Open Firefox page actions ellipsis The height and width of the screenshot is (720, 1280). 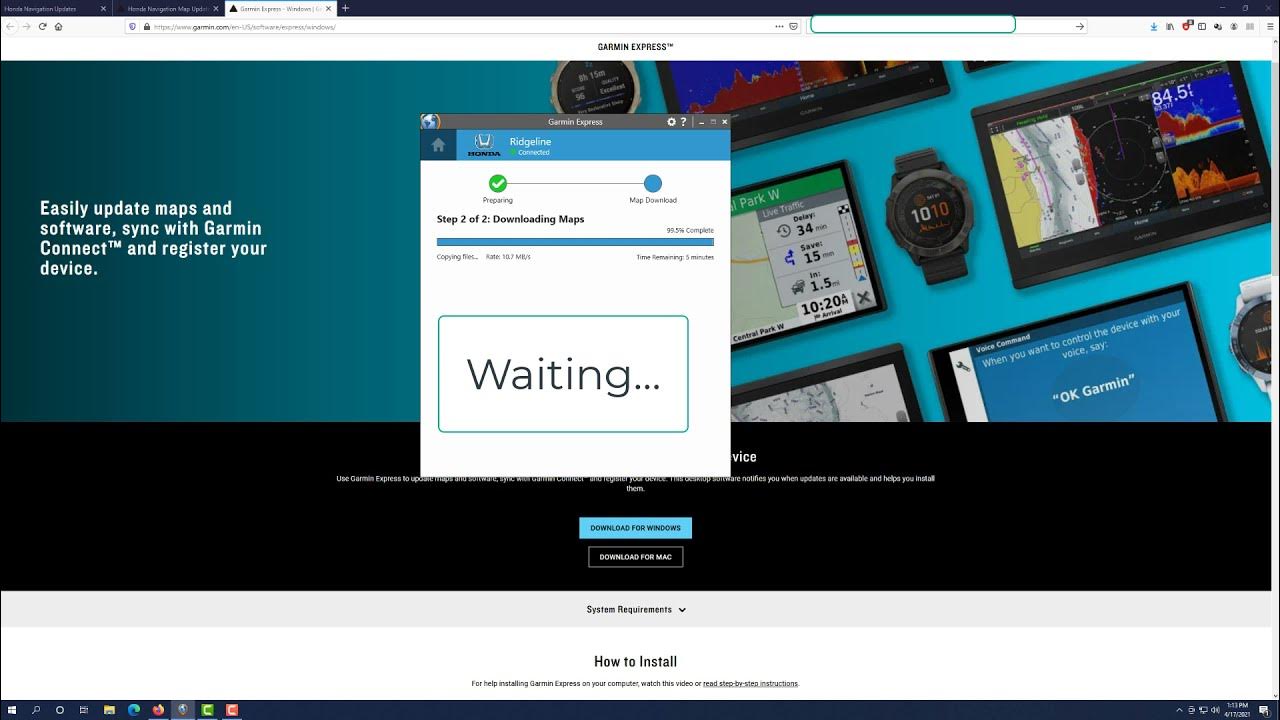click(779, 27)
